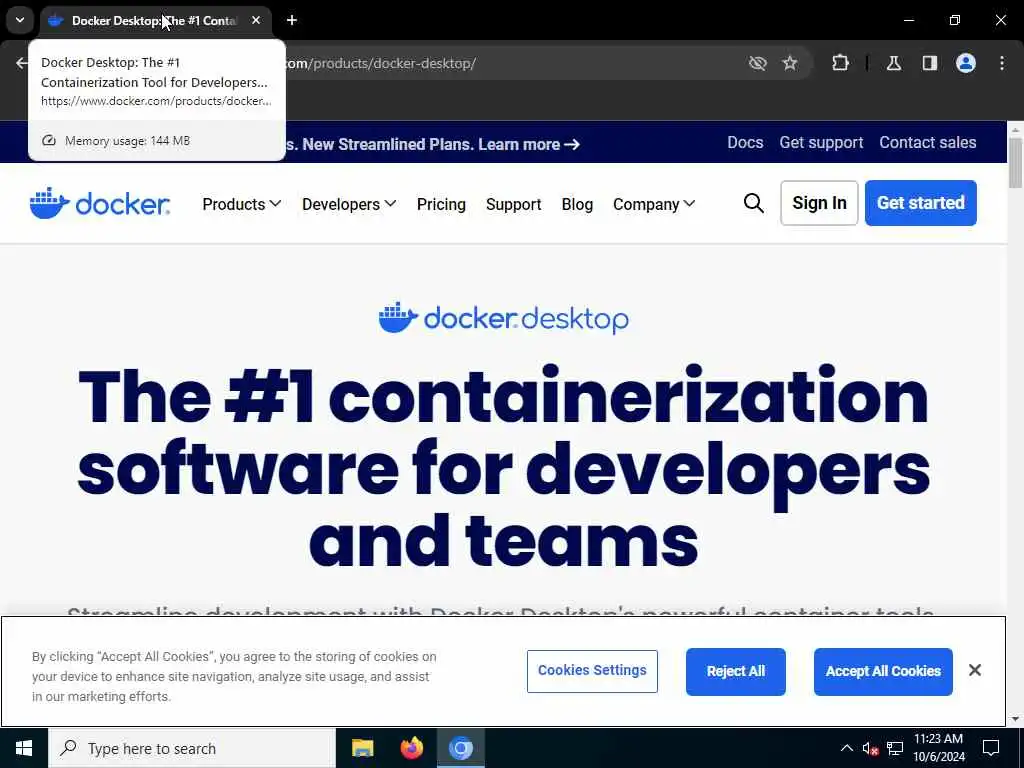Open the Windows notification center icon

tap(991, 748)
